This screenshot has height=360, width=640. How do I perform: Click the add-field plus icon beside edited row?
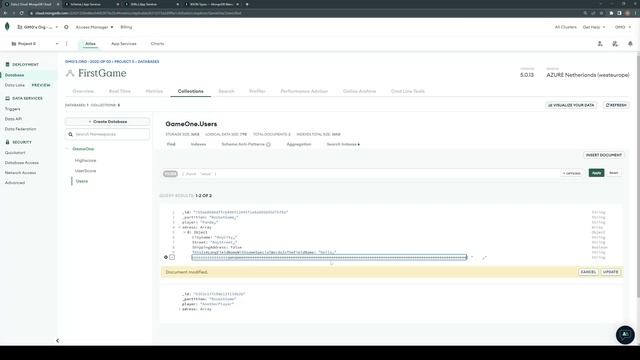[x=166, y=257]
